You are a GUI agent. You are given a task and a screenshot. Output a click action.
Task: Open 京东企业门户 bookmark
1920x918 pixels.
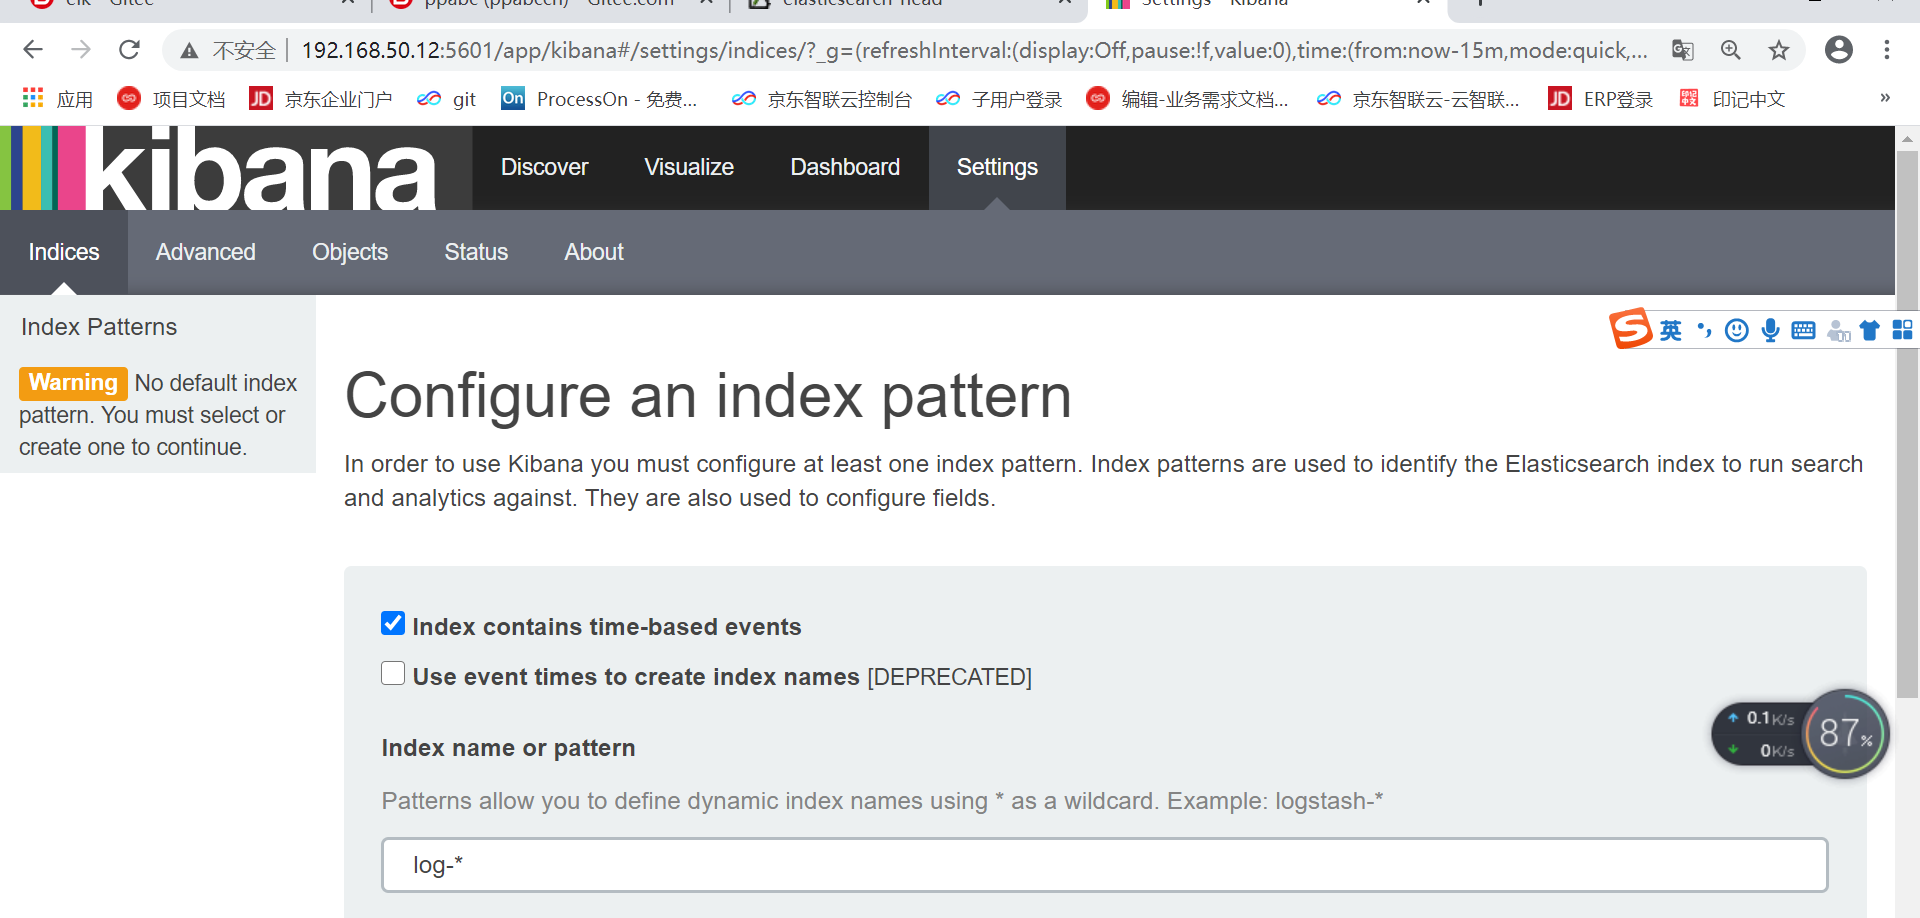(321, 99)
